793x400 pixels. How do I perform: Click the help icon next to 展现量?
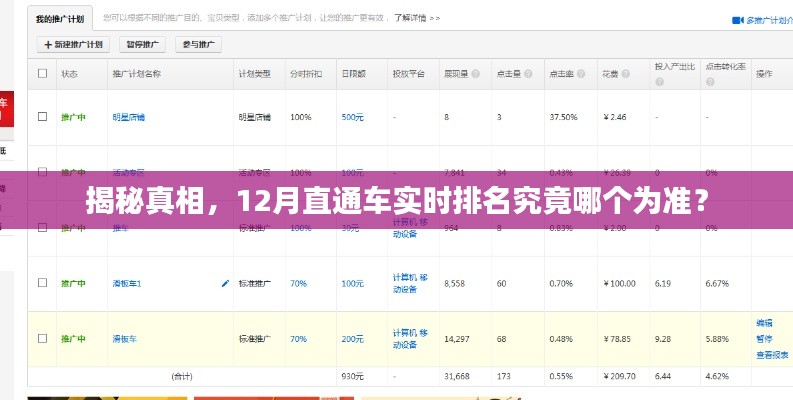[x=475, y=74]
